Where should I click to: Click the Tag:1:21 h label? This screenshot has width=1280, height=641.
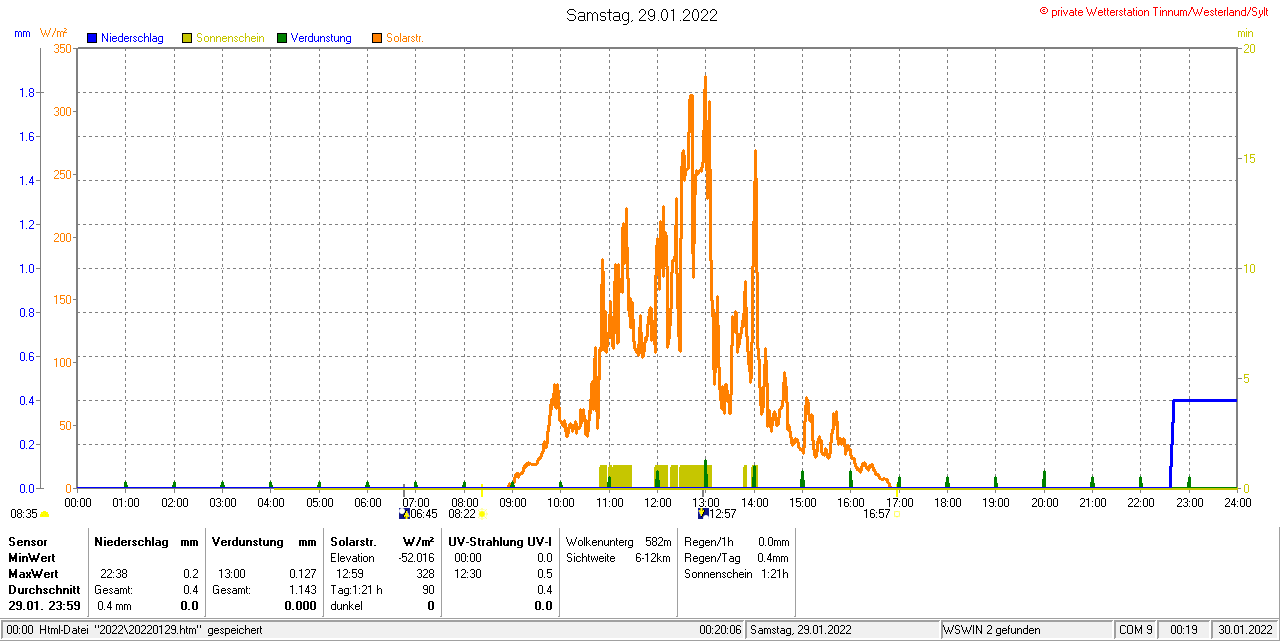click(x=356, y=590)
